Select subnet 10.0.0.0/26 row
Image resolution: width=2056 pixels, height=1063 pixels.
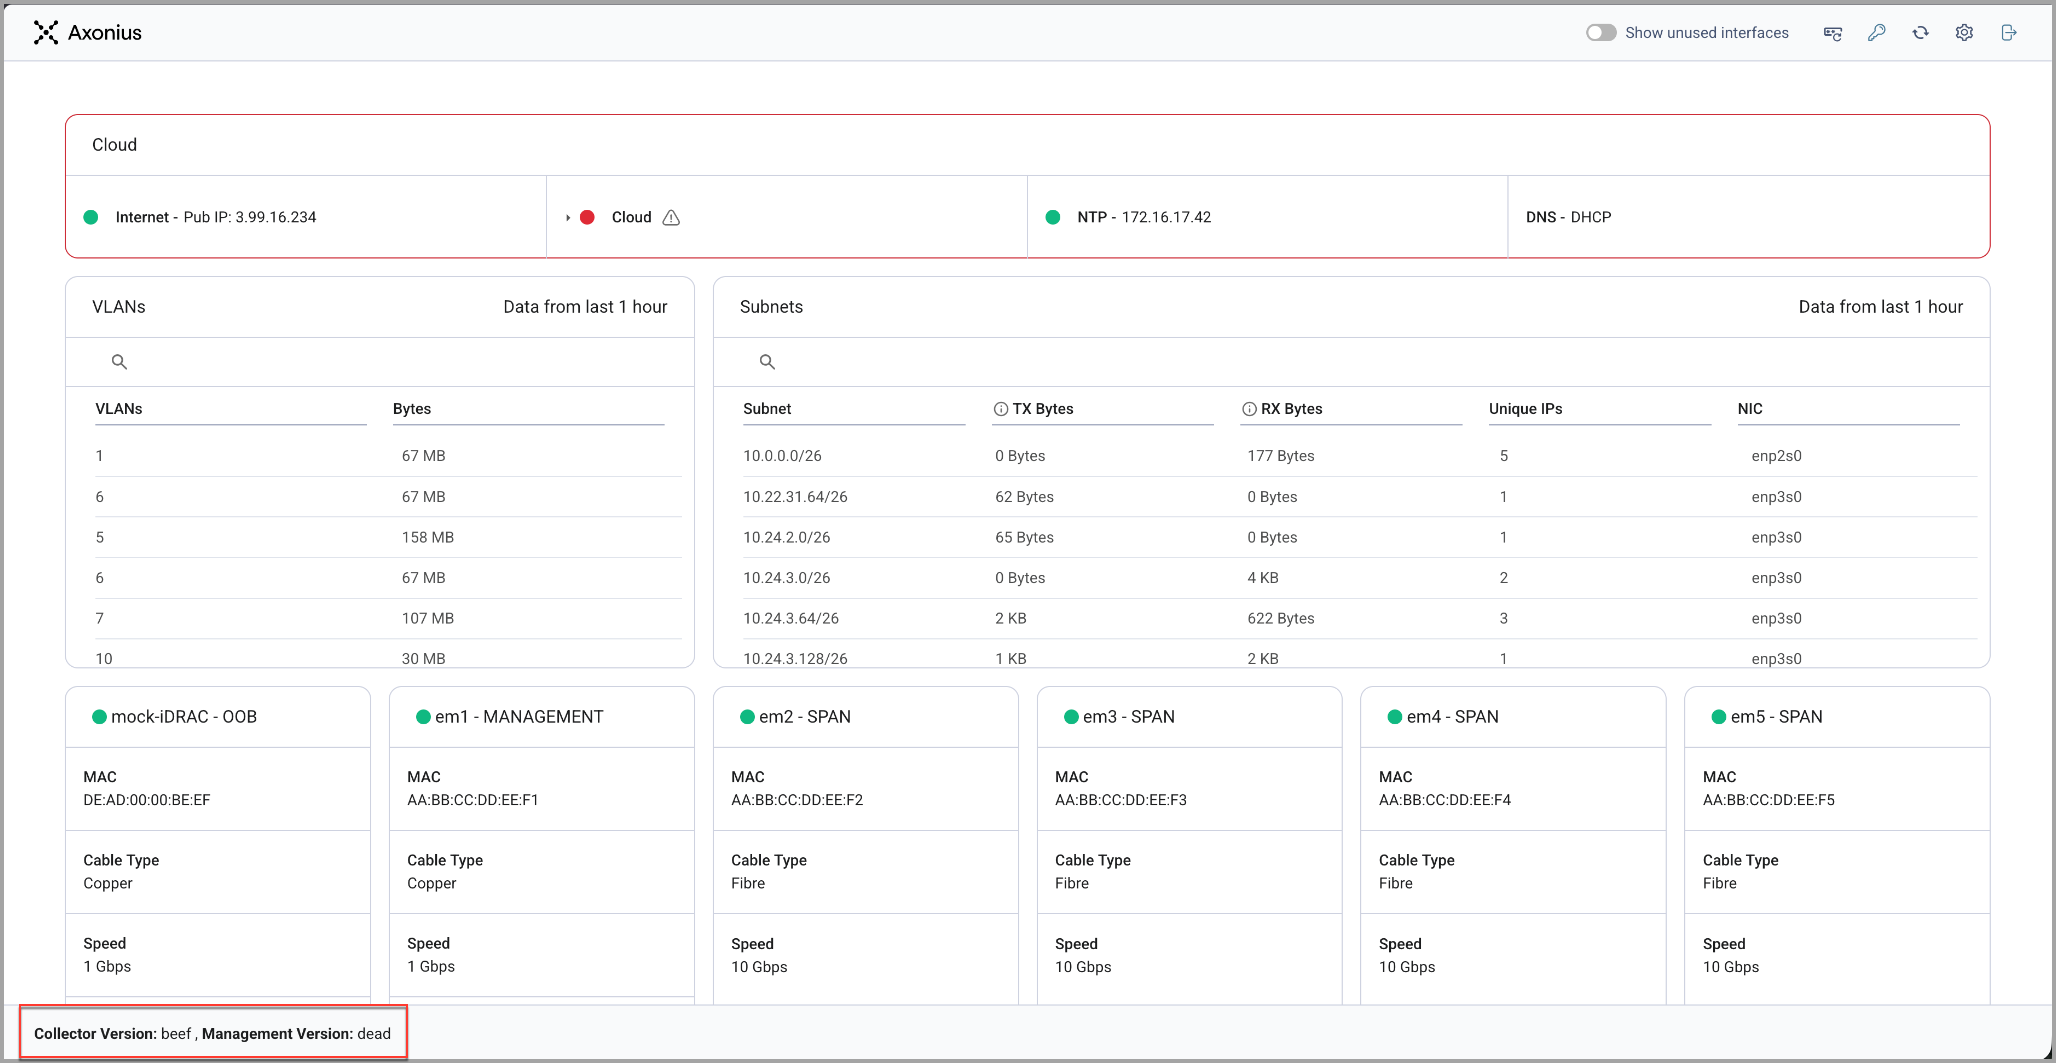[x=1359, y=456]
